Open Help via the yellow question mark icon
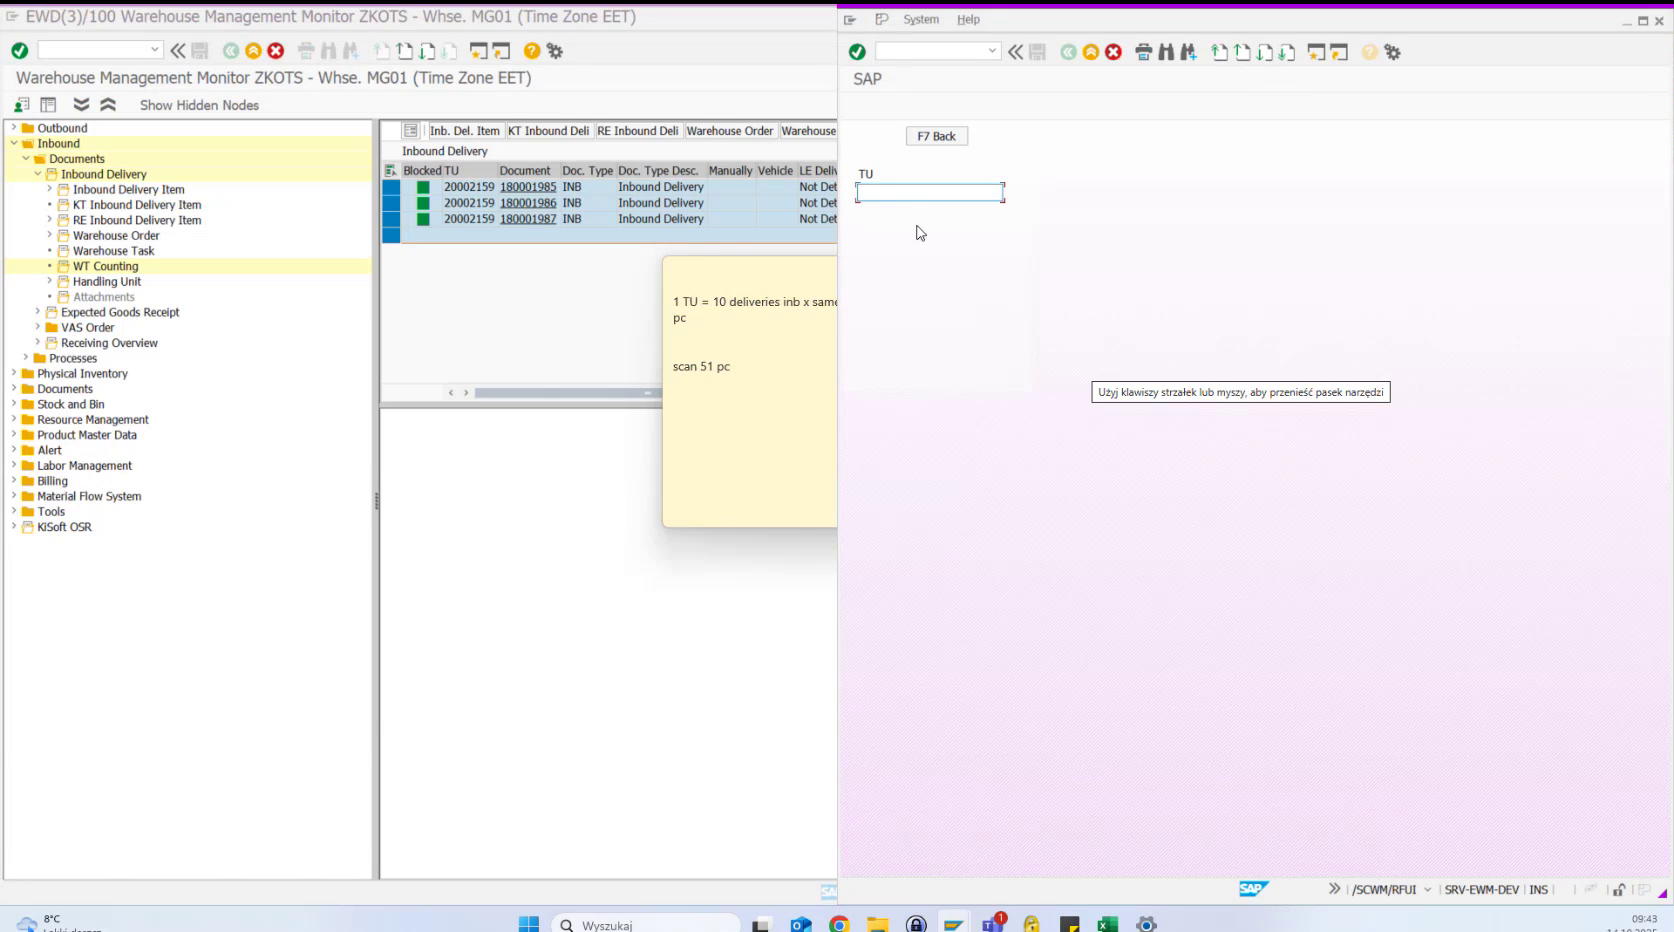The width and height of the screenshot is (1674, 932). [530, 50]
